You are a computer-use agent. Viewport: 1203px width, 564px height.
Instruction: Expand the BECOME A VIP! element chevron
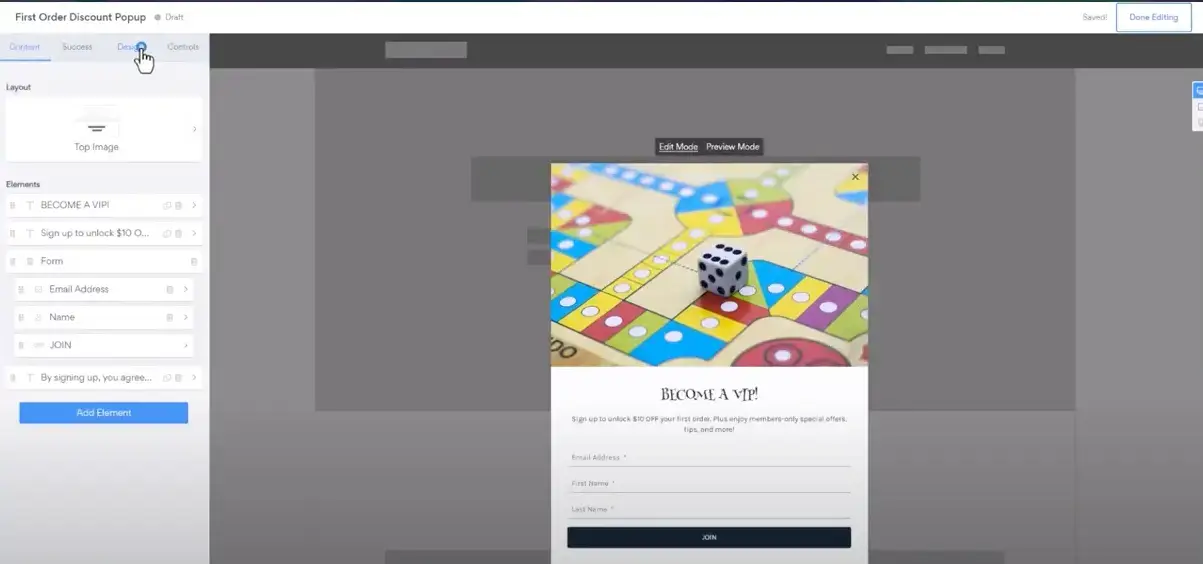coord(194,205)
